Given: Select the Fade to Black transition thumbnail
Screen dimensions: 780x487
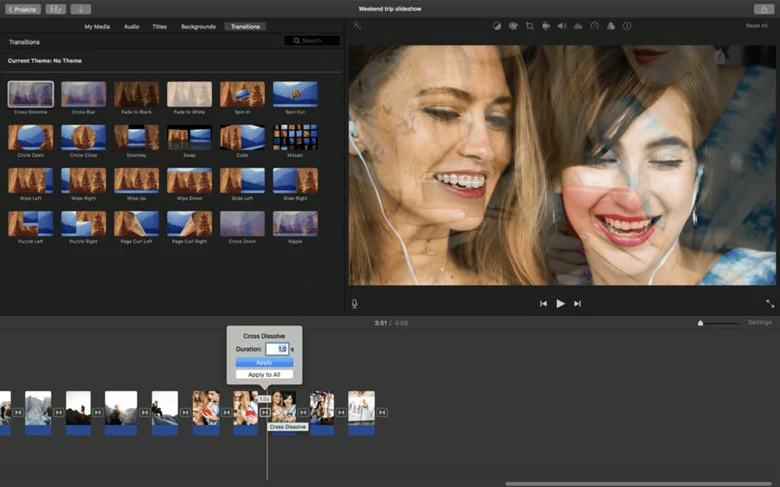Looking at the screenshot, I should (136, 95).
